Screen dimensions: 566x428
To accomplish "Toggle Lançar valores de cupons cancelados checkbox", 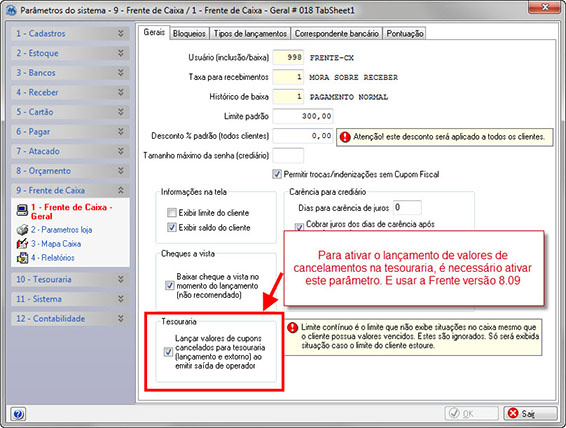I will (168, 351).
